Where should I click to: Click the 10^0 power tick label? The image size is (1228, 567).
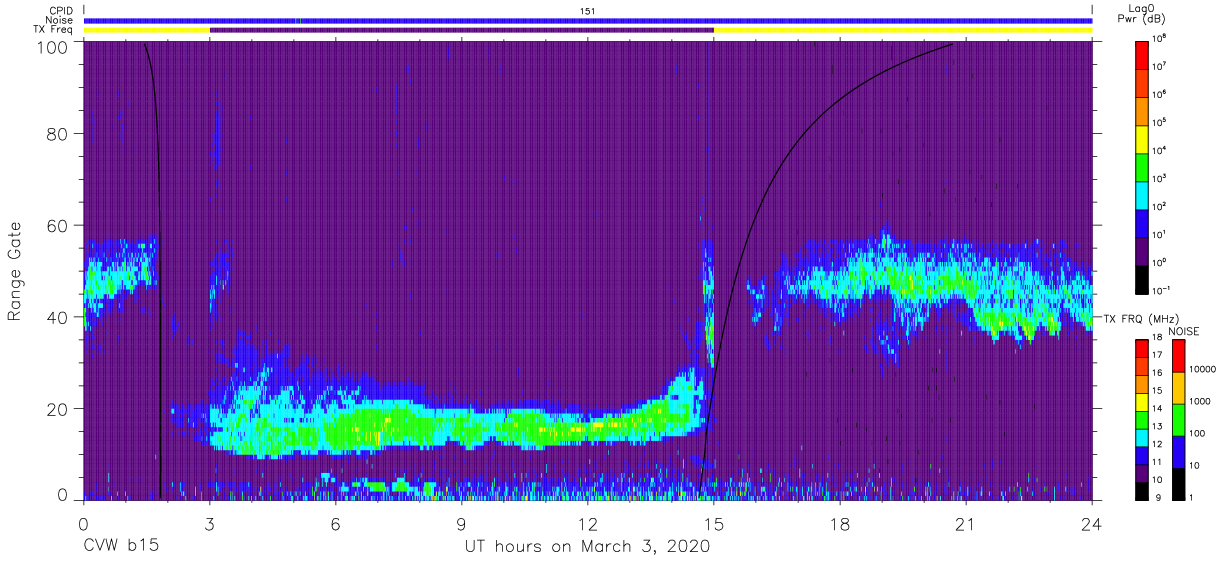[1160, 262]
